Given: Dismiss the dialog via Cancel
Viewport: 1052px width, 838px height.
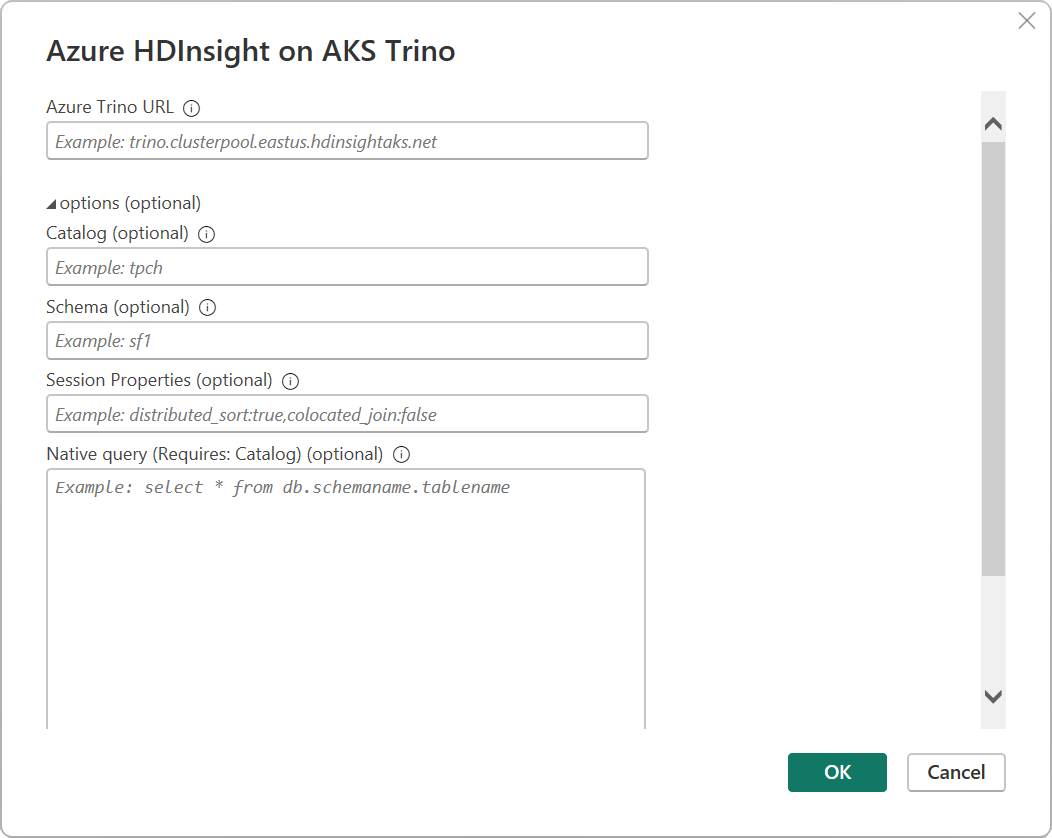Looking at the screenshot, I should tap(956, 772).
